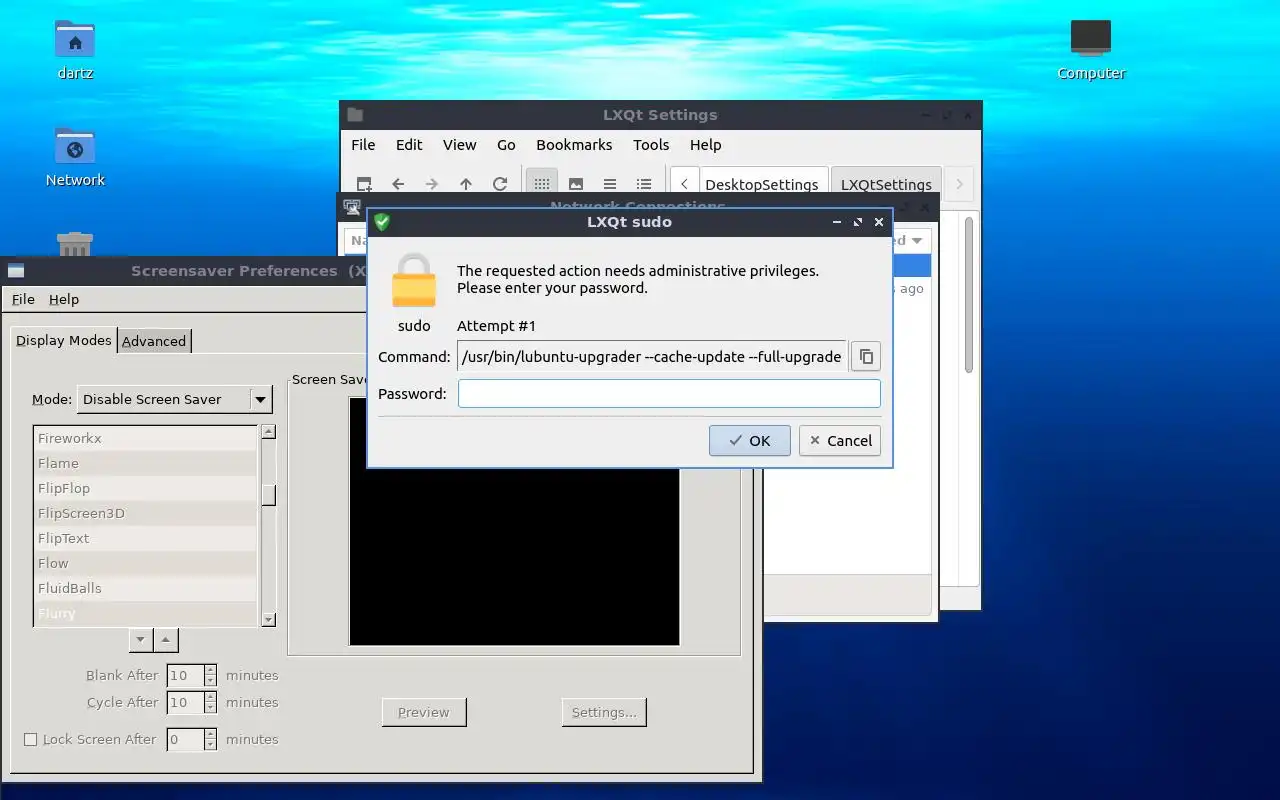This screenshot has height=800, width=1280.
Task: Select FluidBalls in the screensaver list
Action: (146, 588)
